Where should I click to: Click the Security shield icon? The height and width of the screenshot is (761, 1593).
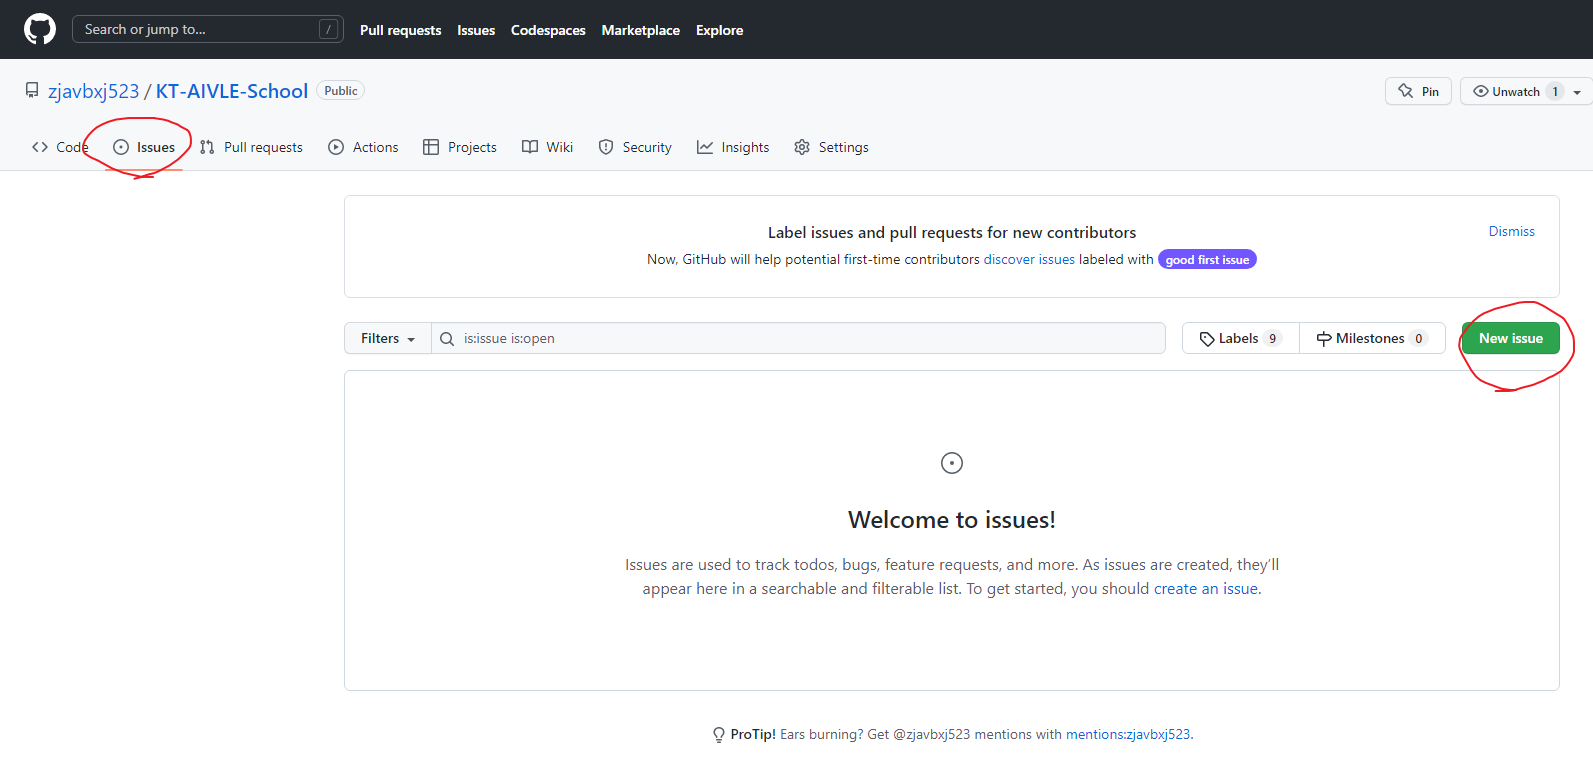tap(606, 147)
